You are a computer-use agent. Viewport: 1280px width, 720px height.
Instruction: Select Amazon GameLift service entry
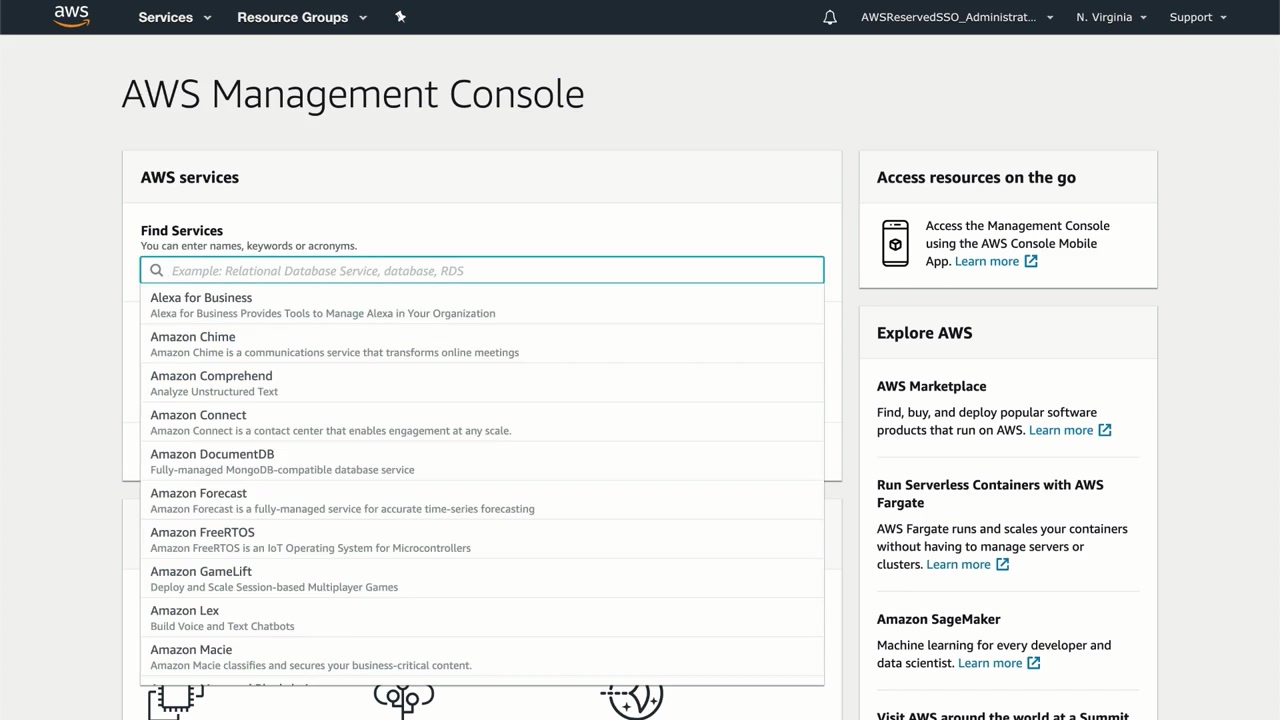pos(482,578)
